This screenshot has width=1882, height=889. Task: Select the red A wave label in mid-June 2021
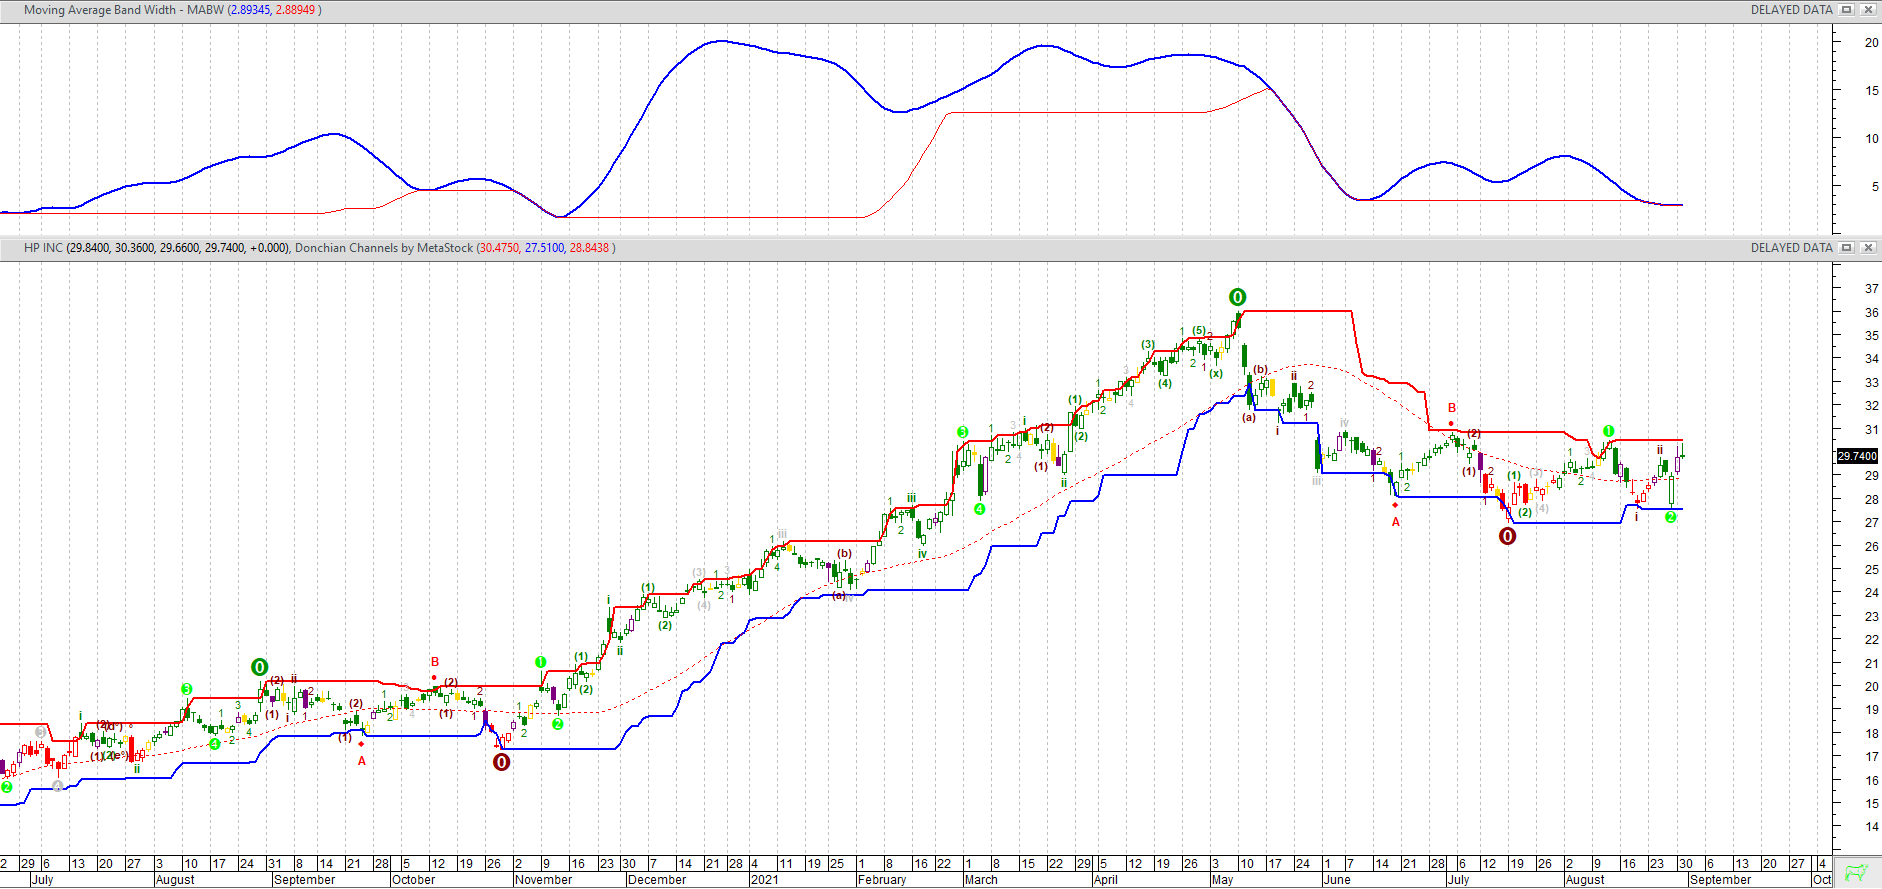click(1396, 522)
